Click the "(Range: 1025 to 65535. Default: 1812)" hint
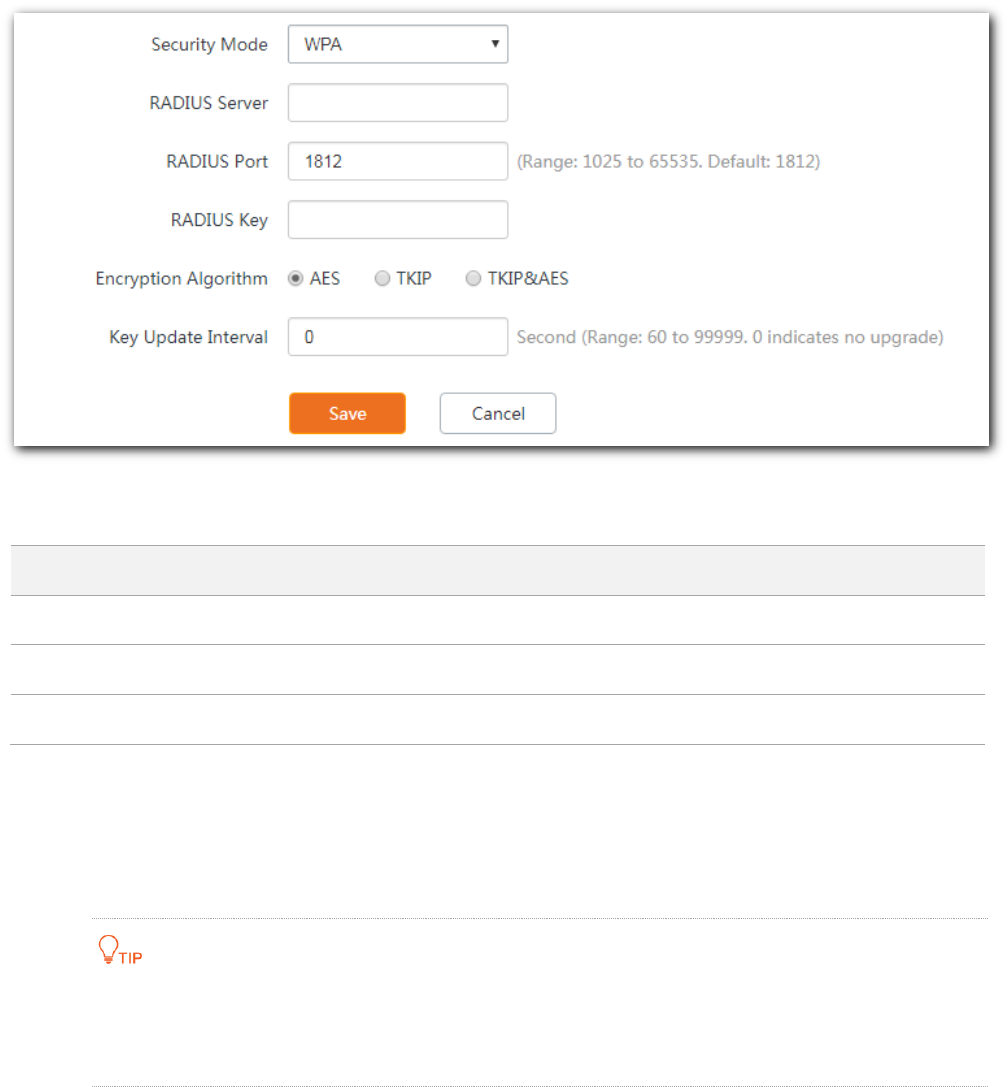This screenshot has height=1087, width=1008. point(668,162)
